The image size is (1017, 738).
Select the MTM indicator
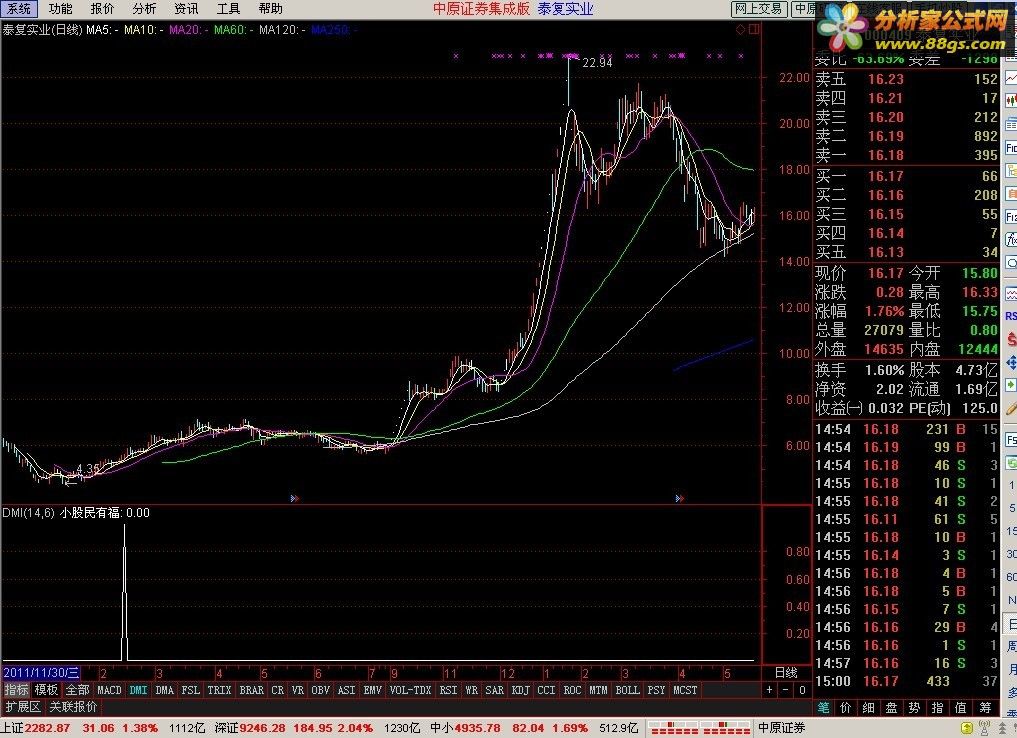[x=599, y=690]
